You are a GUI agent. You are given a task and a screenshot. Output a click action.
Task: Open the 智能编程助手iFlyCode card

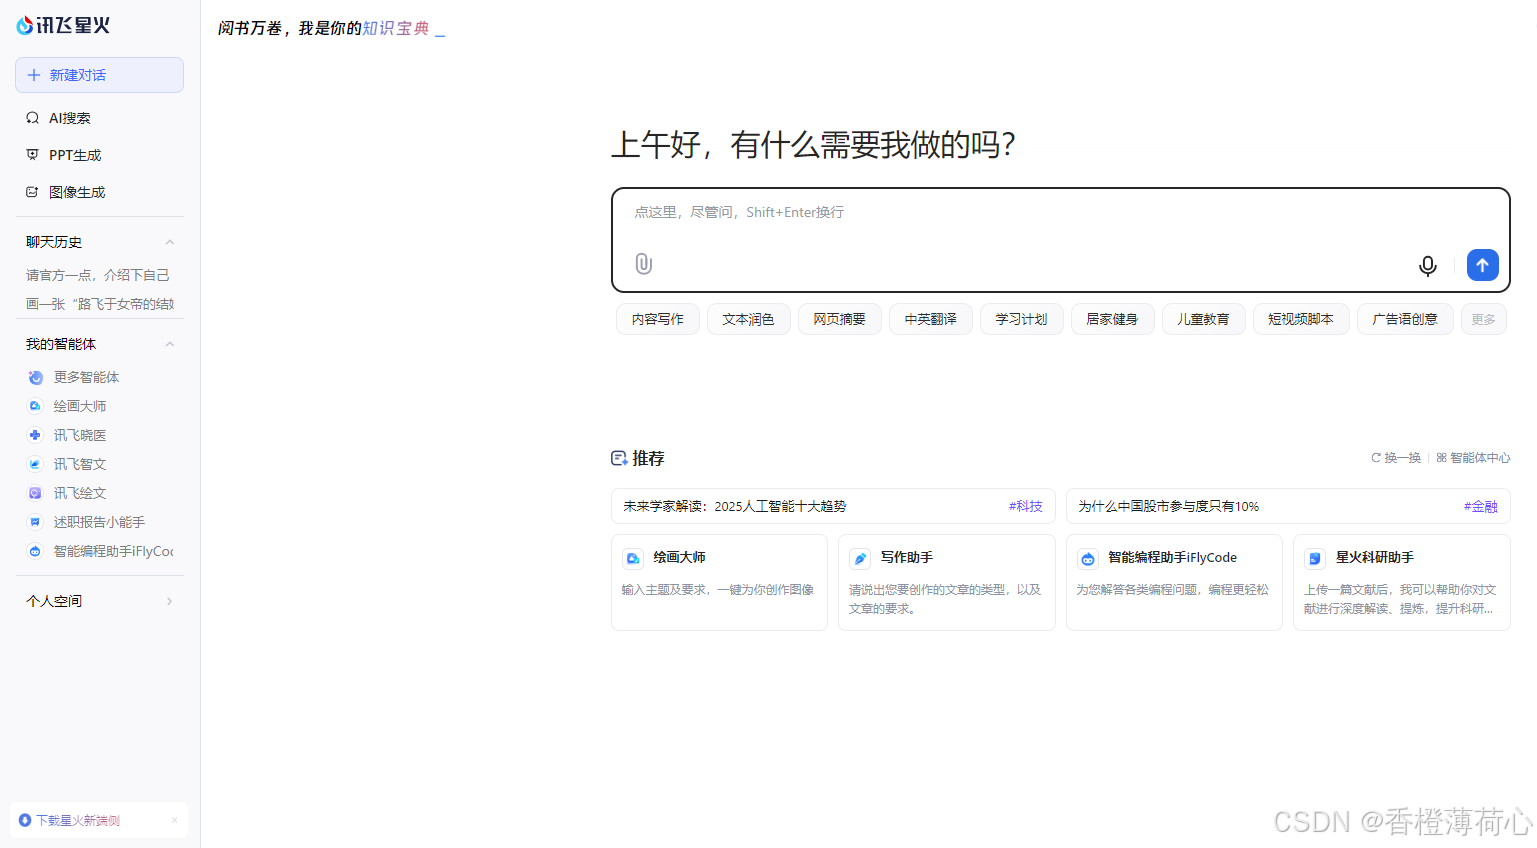point(1174,582)
